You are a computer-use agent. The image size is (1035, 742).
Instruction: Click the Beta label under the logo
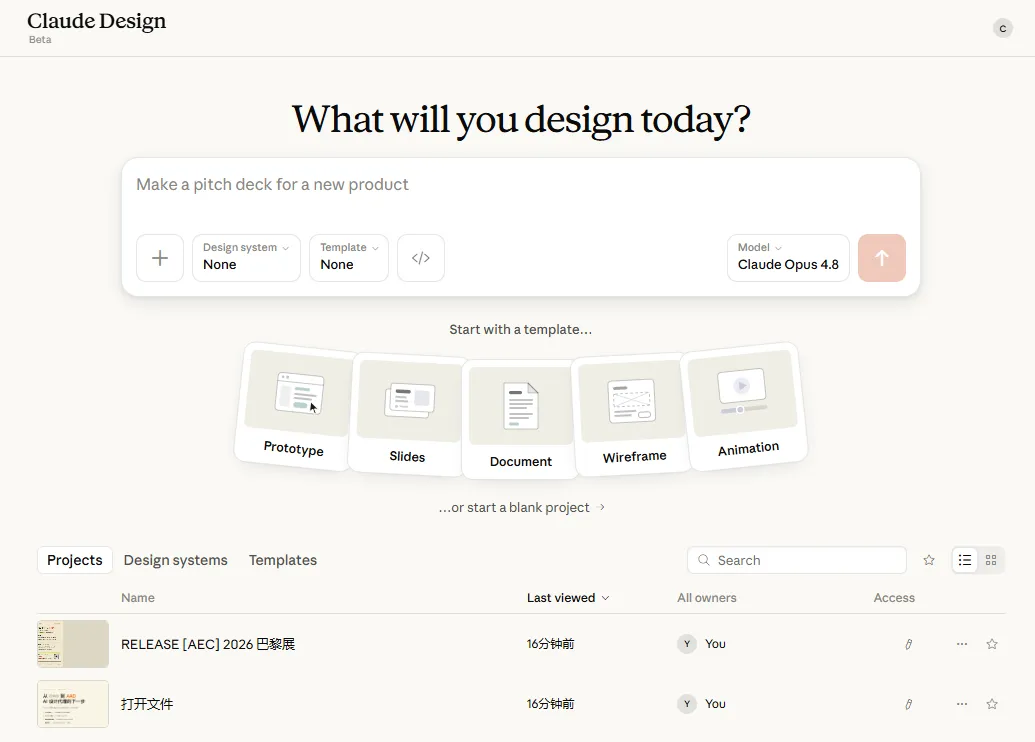point(40,40)
